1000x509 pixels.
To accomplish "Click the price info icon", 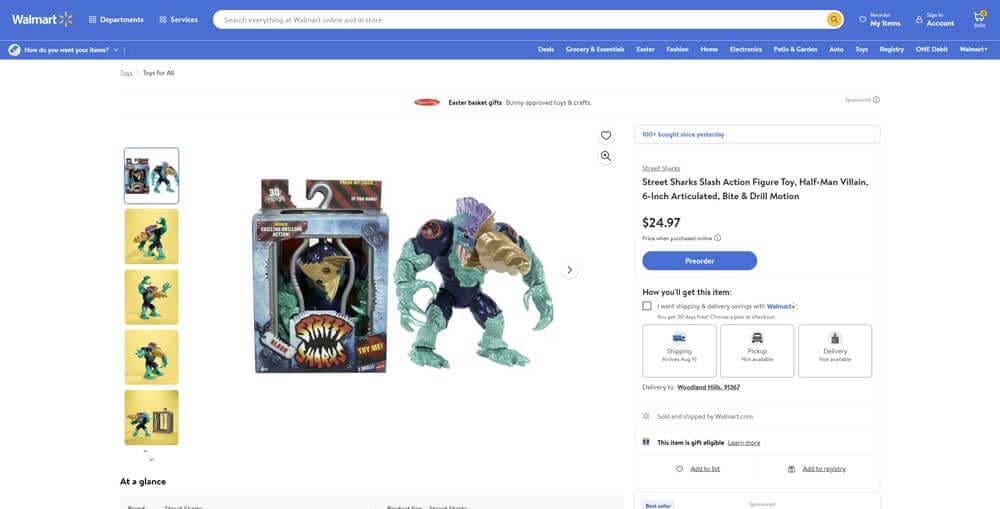I will click(717, 238).
